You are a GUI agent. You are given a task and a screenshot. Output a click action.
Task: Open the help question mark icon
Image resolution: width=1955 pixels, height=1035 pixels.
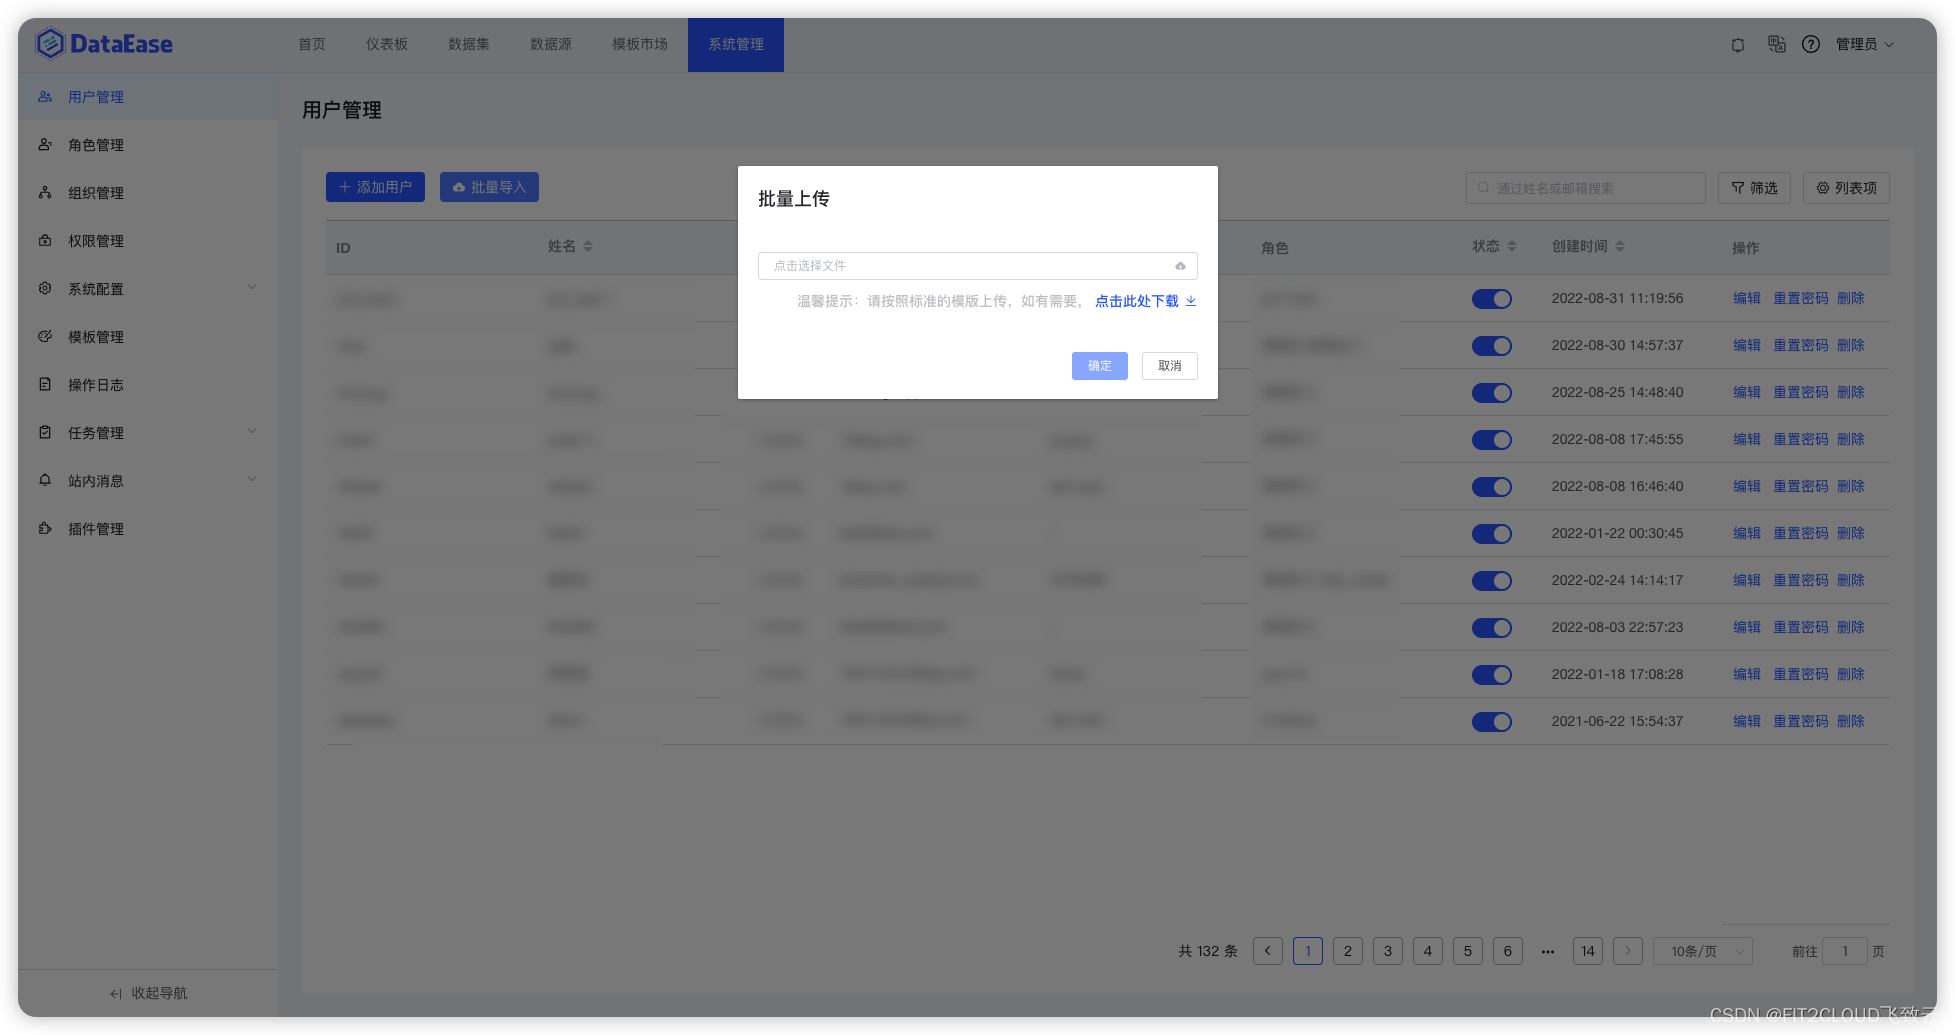tap(1811, 44)
